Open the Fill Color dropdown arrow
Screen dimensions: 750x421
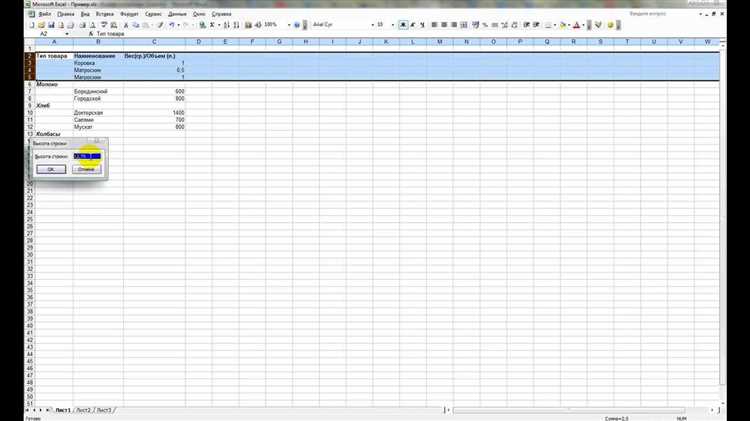pos(569,25)
